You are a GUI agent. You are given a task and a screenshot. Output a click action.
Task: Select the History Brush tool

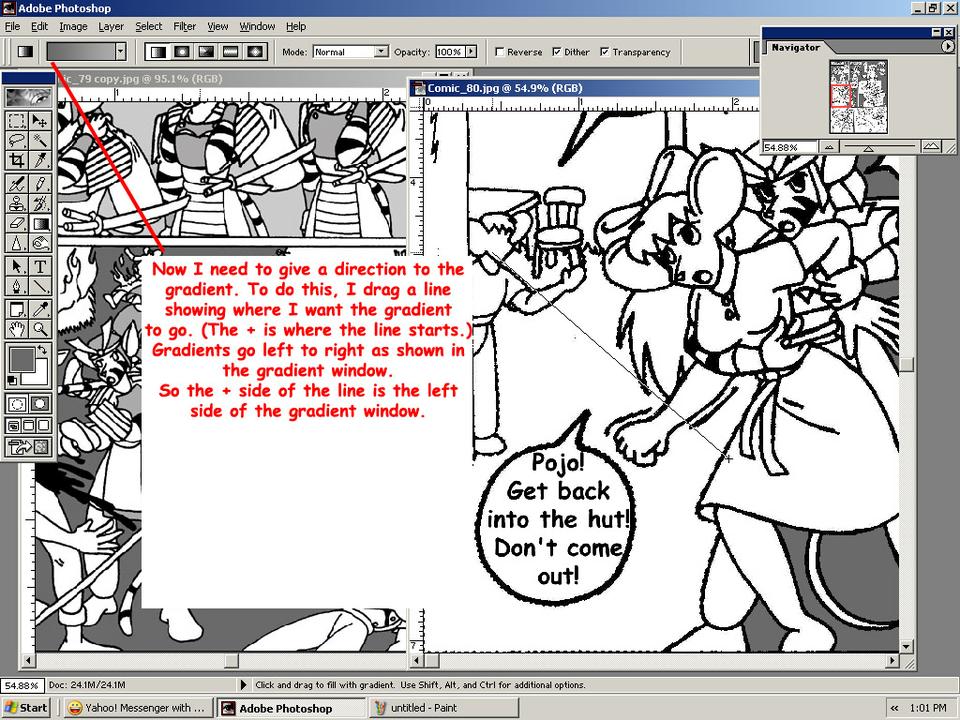coord(40,203)
